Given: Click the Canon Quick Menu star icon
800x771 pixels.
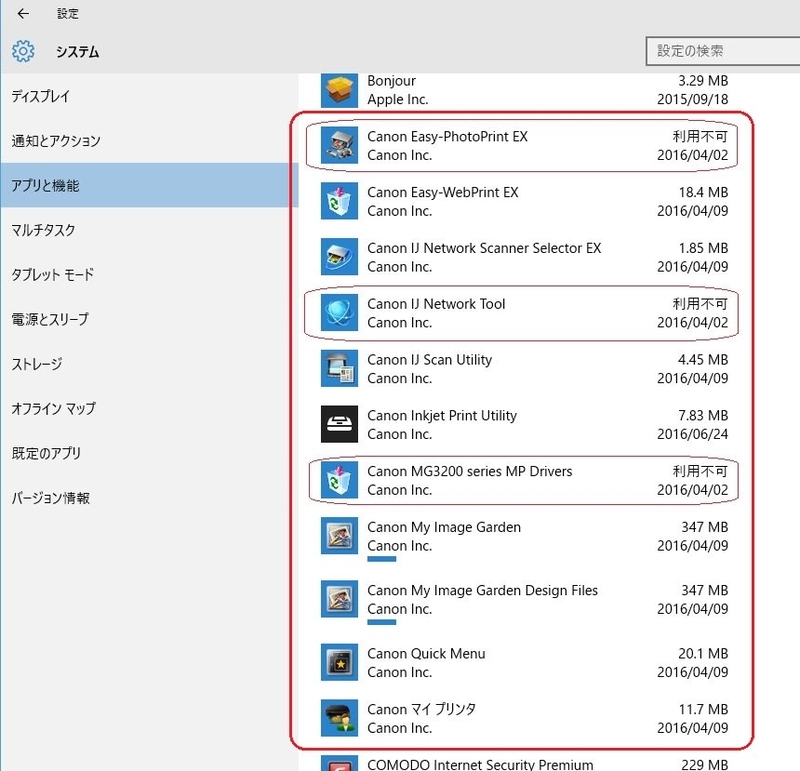Looking at the screenshot, I should (x=339, y=662).
